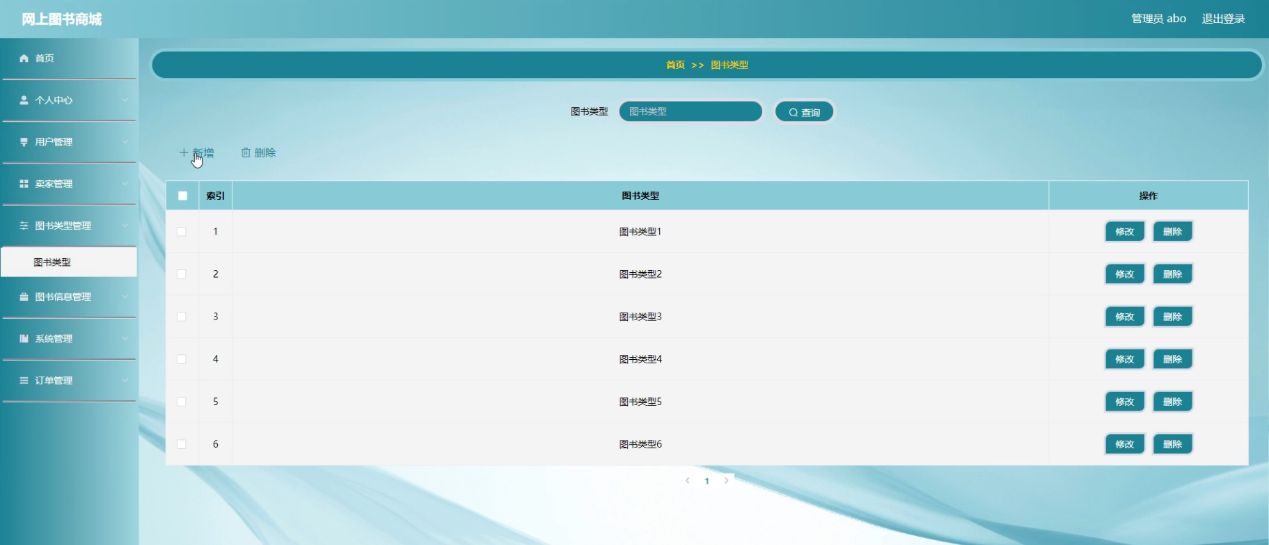This screenshot has height=545, width=1269.
Task: Click 修改 for row 图书类型5
Action: (x=1124, y=402)
